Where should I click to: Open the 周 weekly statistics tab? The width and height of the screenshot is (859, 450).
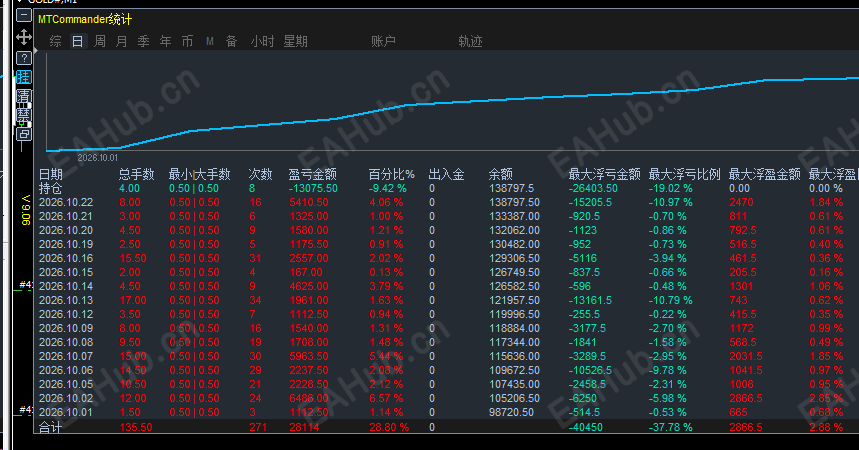[x=100, y=41]
